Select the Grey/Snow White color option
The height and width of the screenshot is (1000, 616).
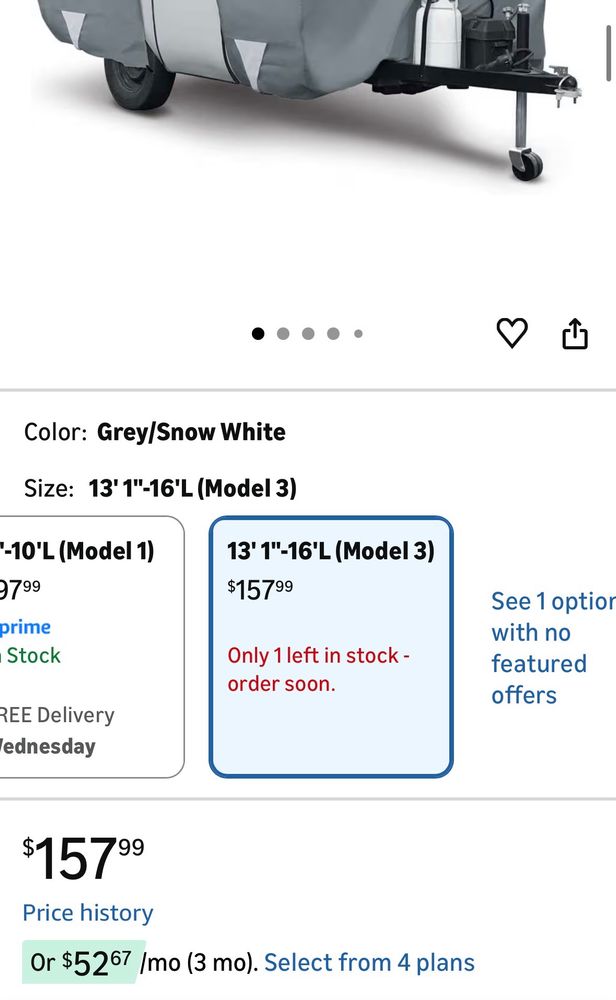pos(190,432)
